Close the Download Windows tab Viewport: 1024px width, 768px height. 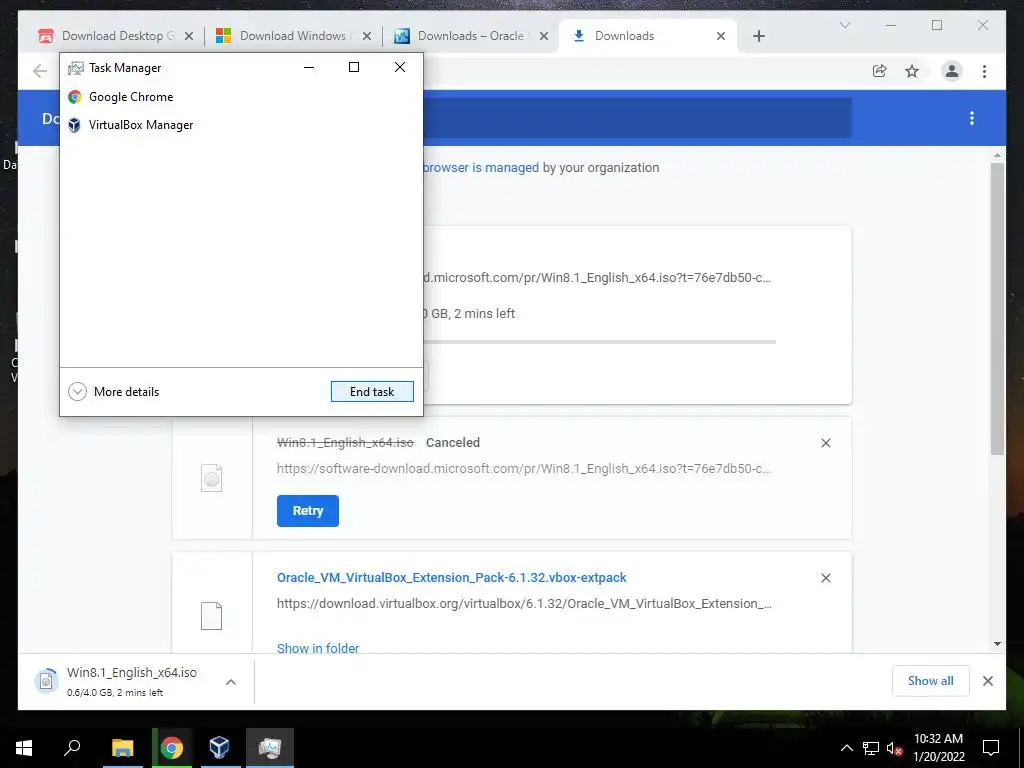pyautogui.click(x=366, y=36)
